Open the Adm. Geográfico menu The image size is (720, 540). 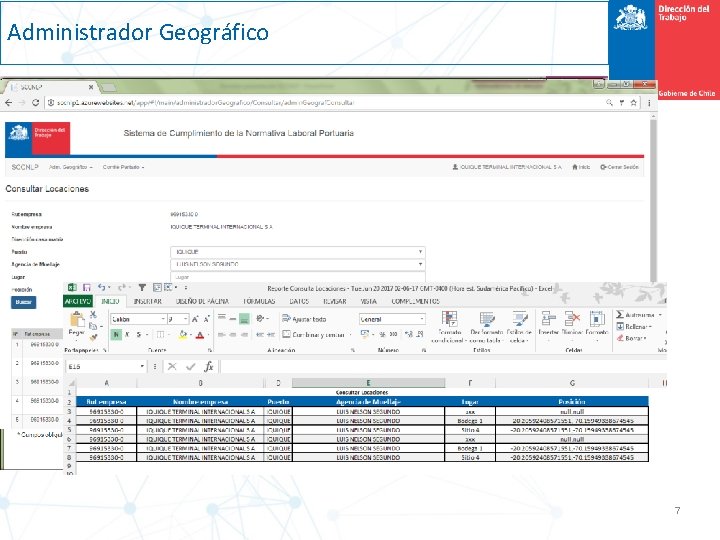pos(71,167)
